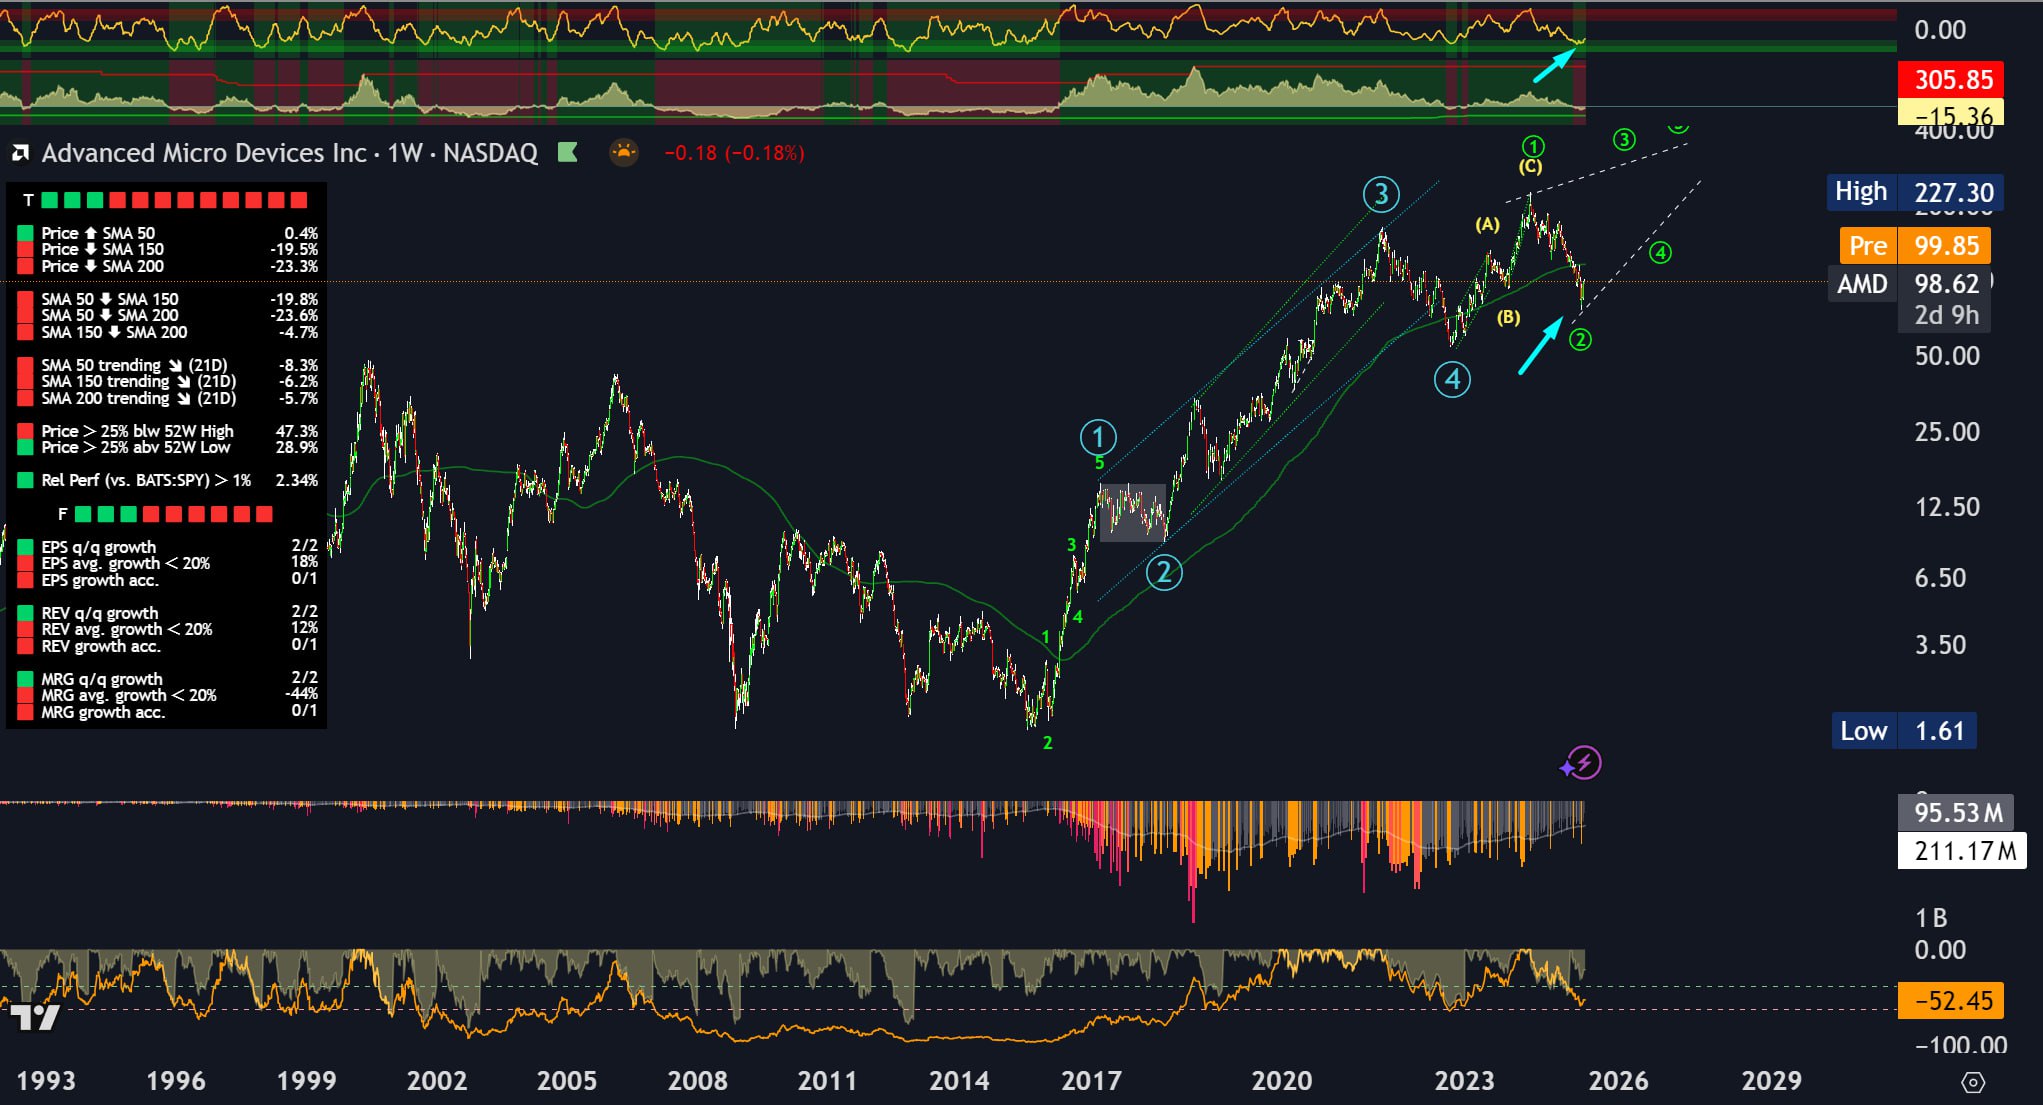
Task: Click the 2017 label on the time axis
Action: pyautogui.click(x=1090, y=1081)
